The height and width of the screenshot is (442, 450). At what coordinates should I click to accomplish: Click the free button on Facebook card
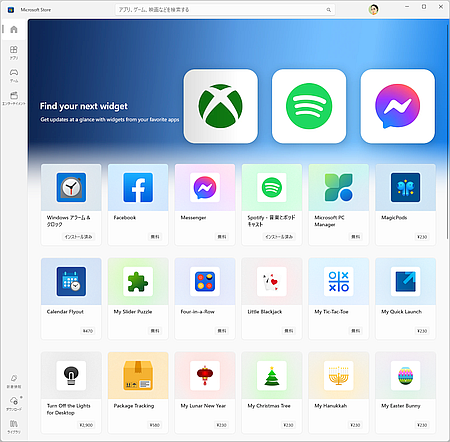155,237
